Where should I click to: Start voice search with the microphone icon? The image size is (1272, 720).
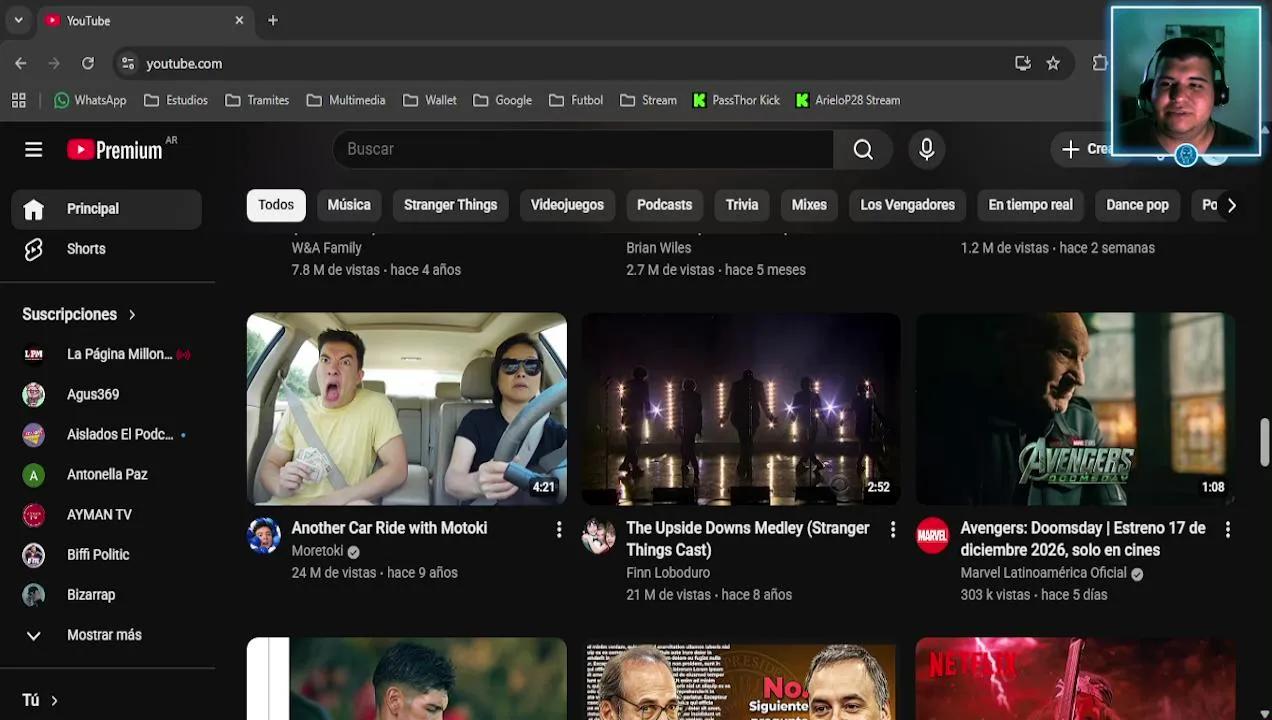point(927,149)
